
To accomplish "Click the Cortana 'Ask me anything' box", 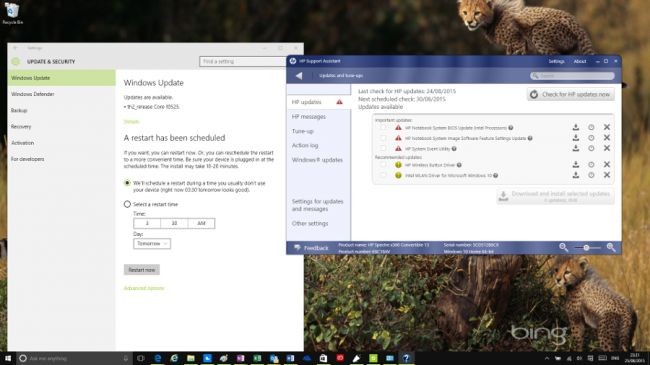I will click(x=75, y=358).
